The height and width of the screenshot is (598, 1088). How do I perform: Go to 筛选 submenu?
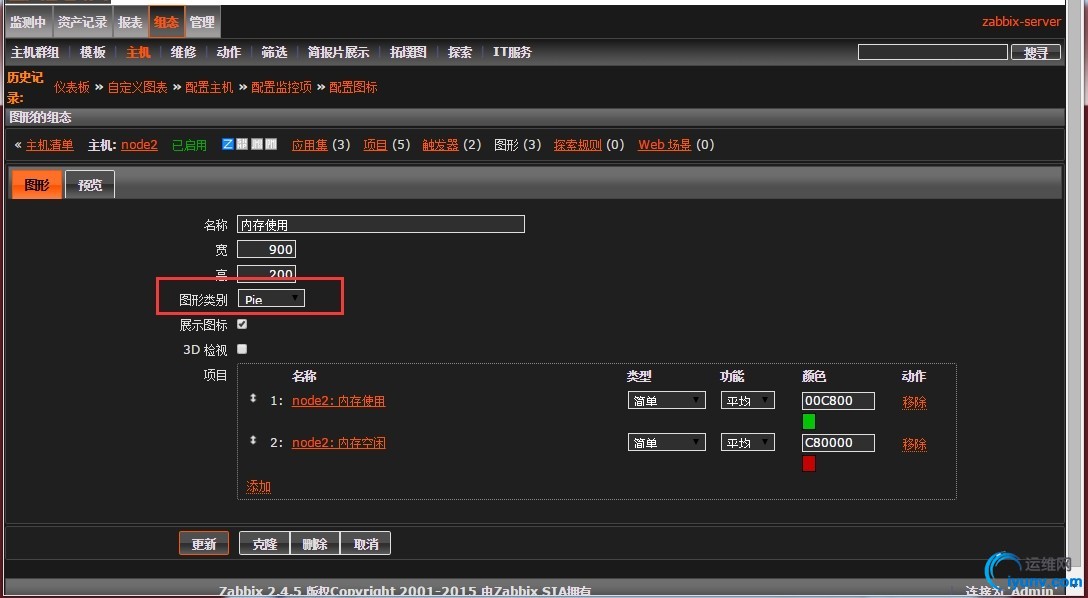pos(274,52)
